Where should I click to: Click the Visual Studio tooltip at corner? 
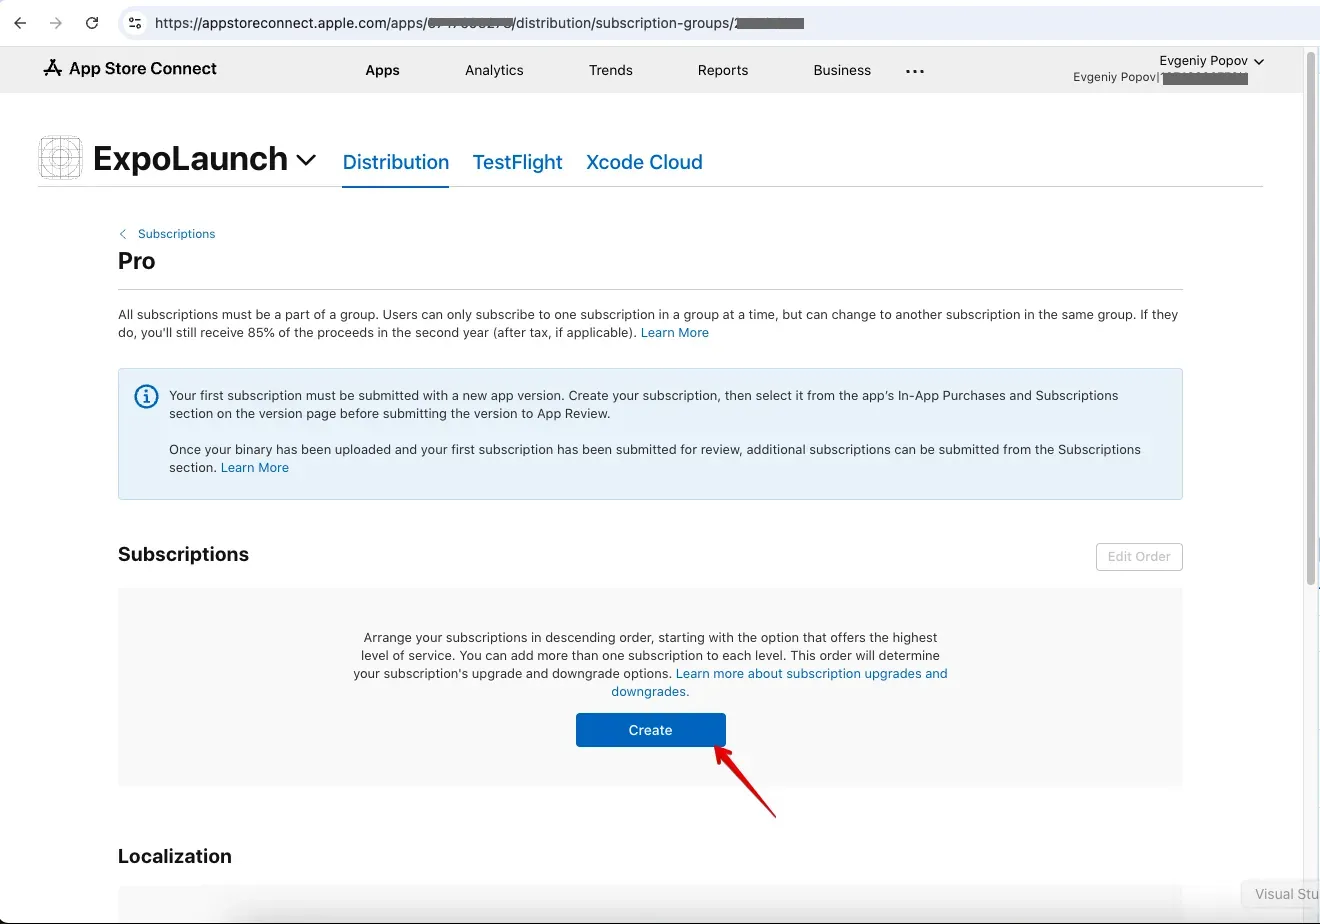tap(1282, 894)
